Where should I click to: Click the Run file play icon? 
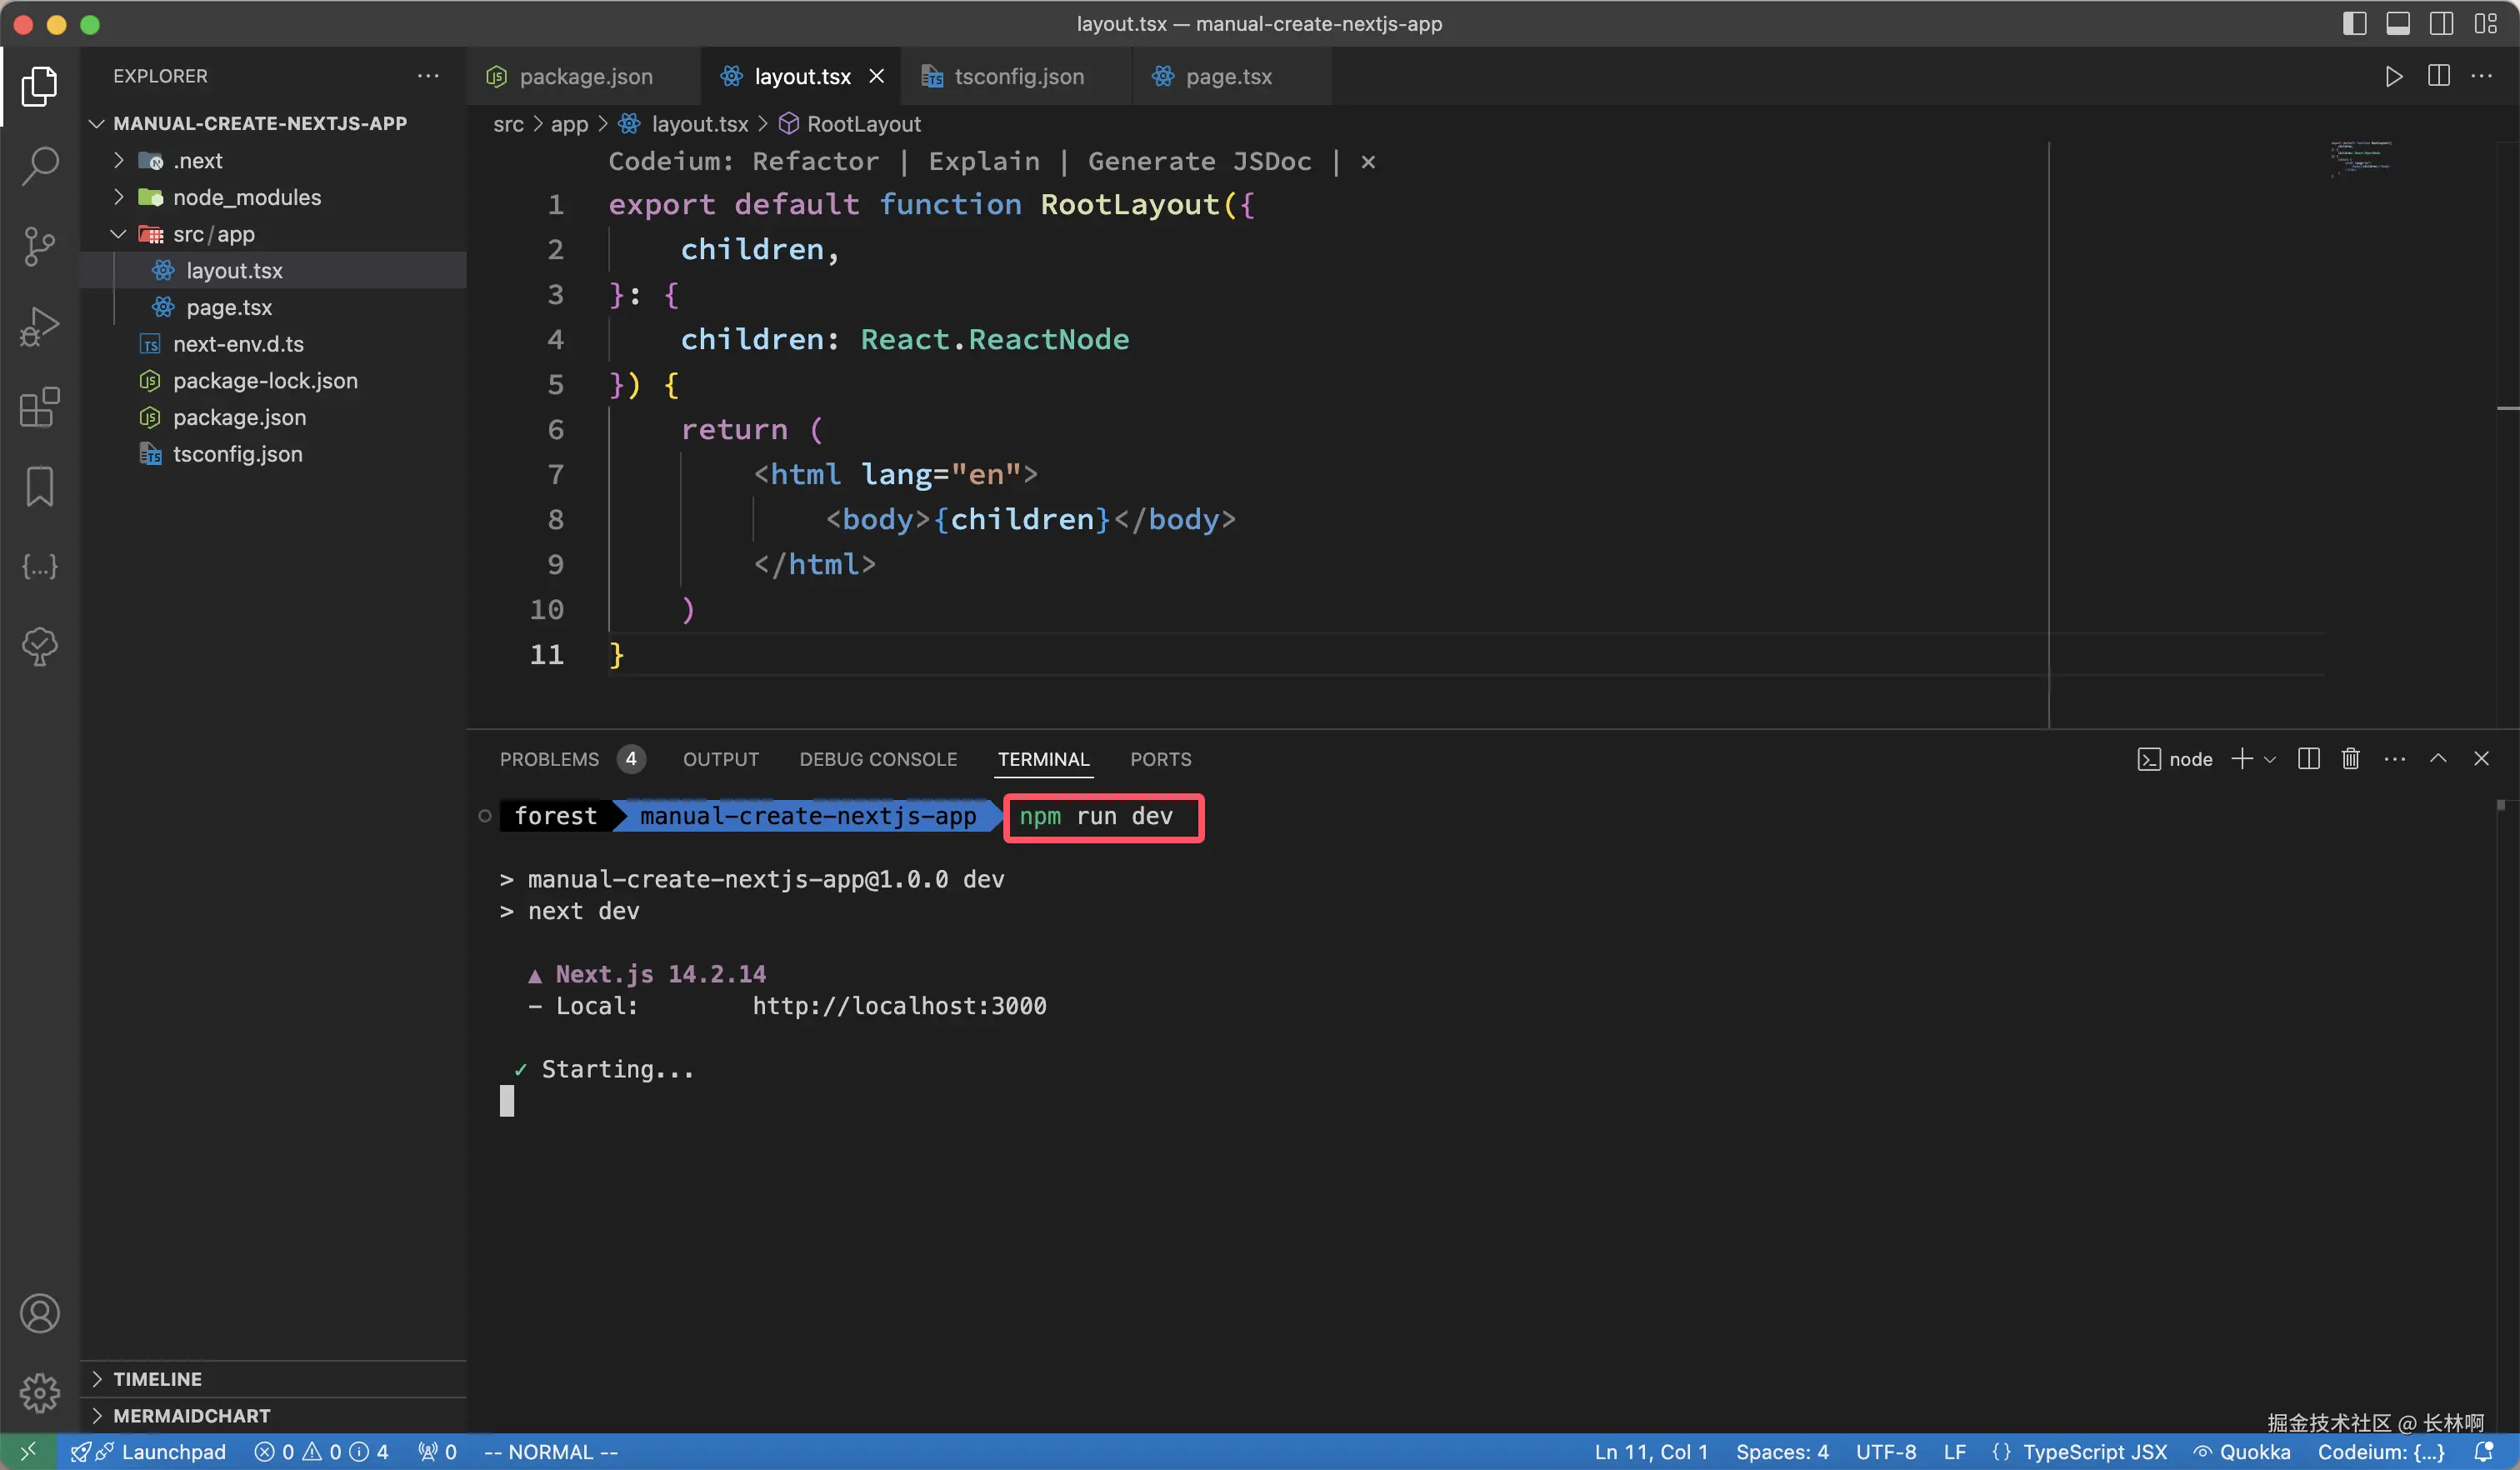tap(2393, 77)
